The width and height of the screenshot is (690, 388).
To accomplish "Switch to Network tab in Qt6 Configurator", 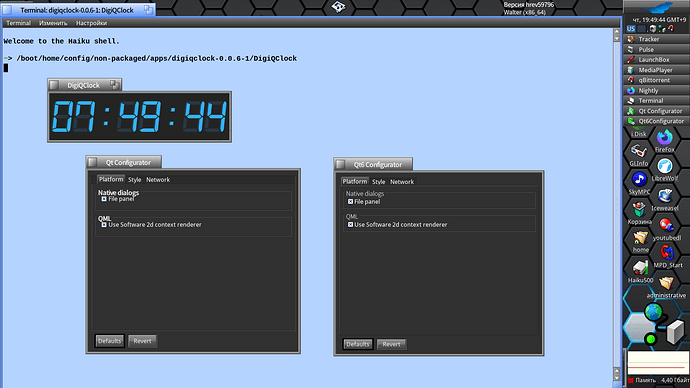I will point(402,182).
